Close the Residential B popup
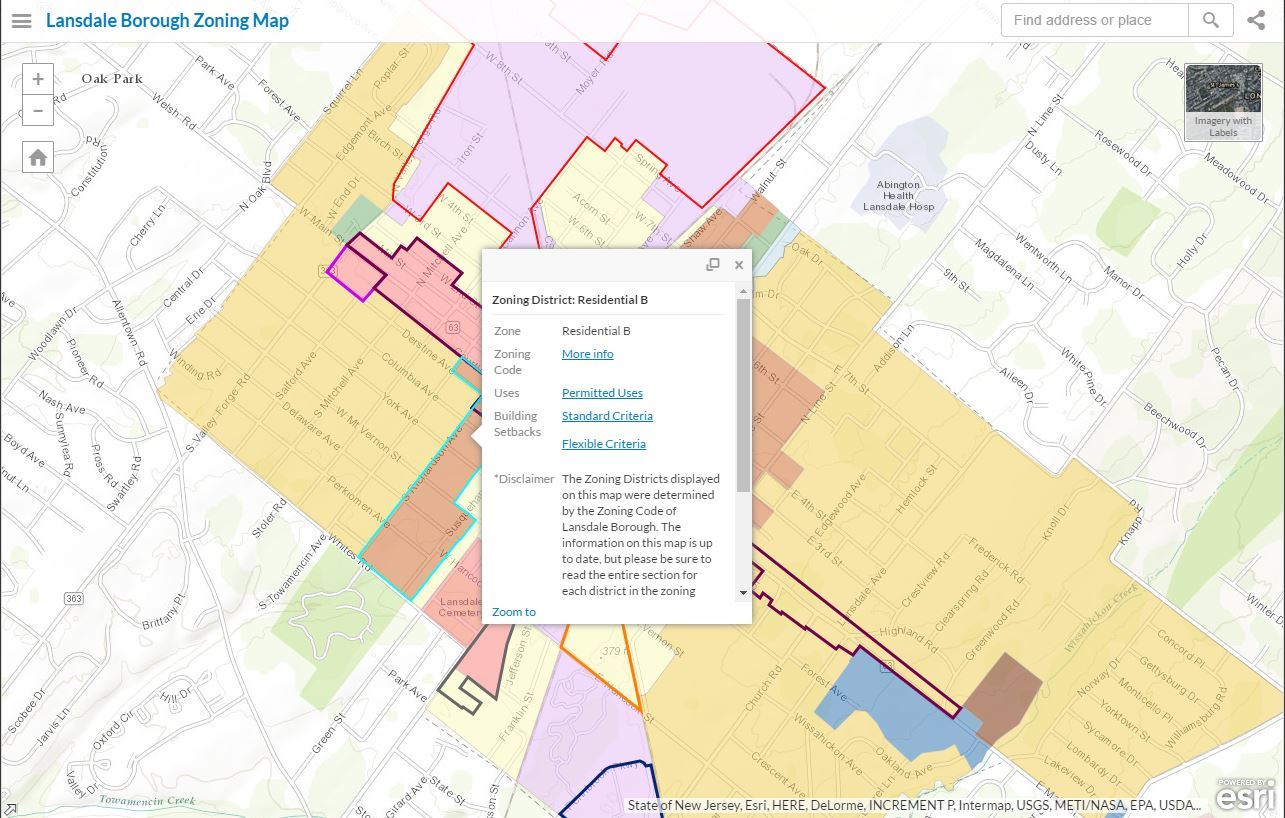 (x=739, y=264)
